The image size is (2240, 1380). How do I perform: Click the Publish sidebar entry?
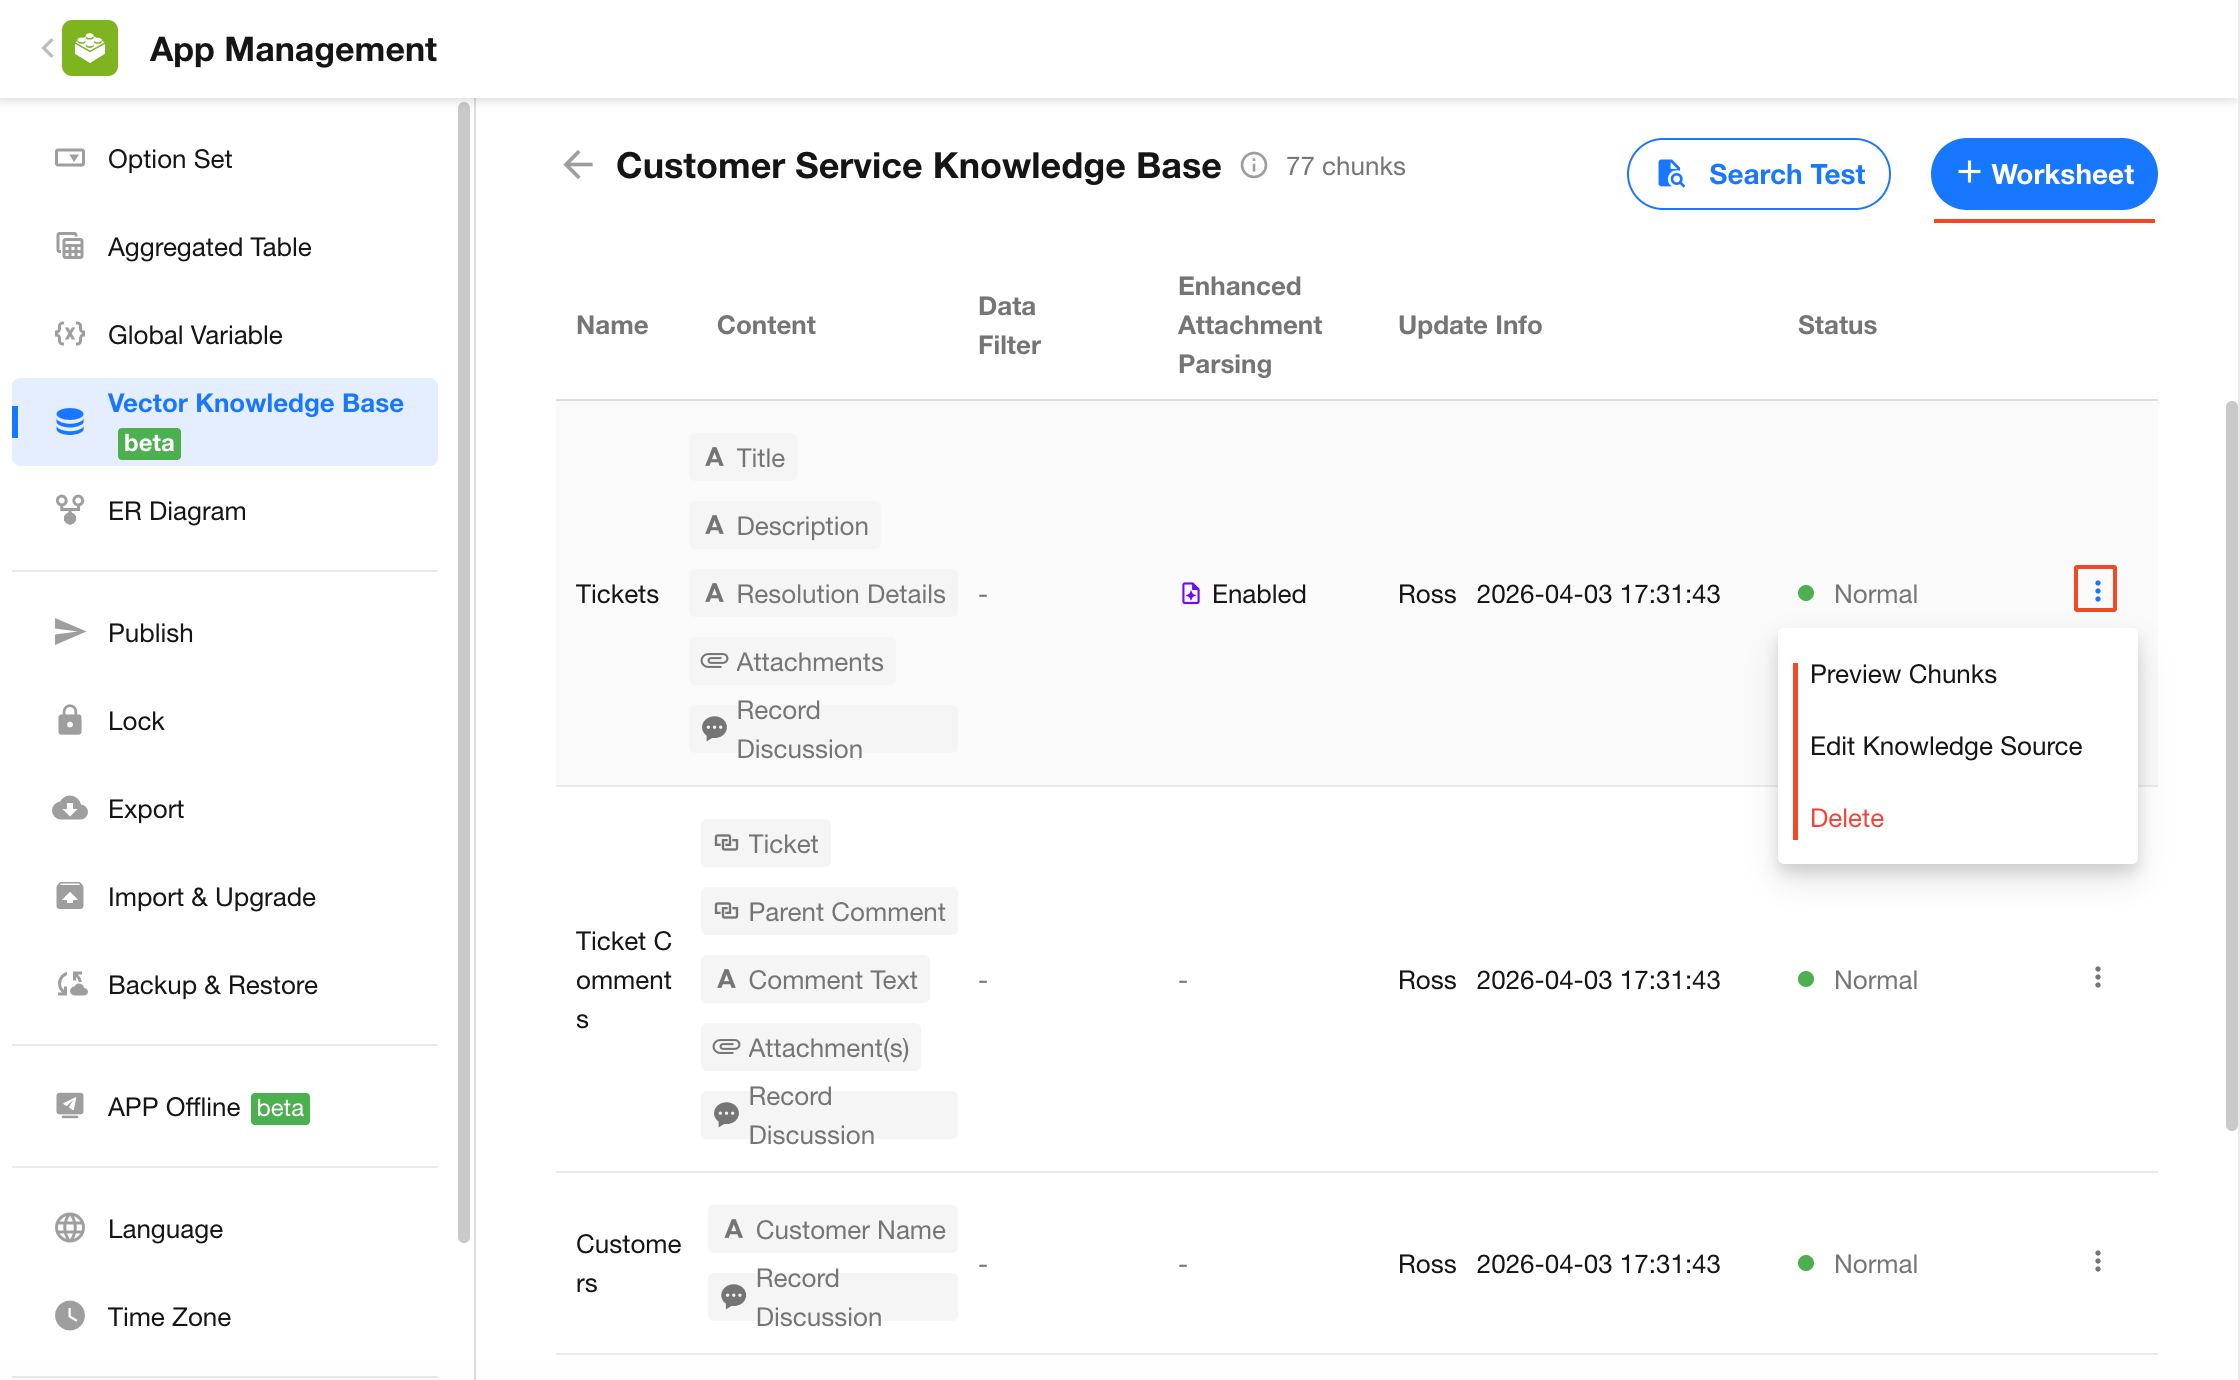click(x=150, y=633)
